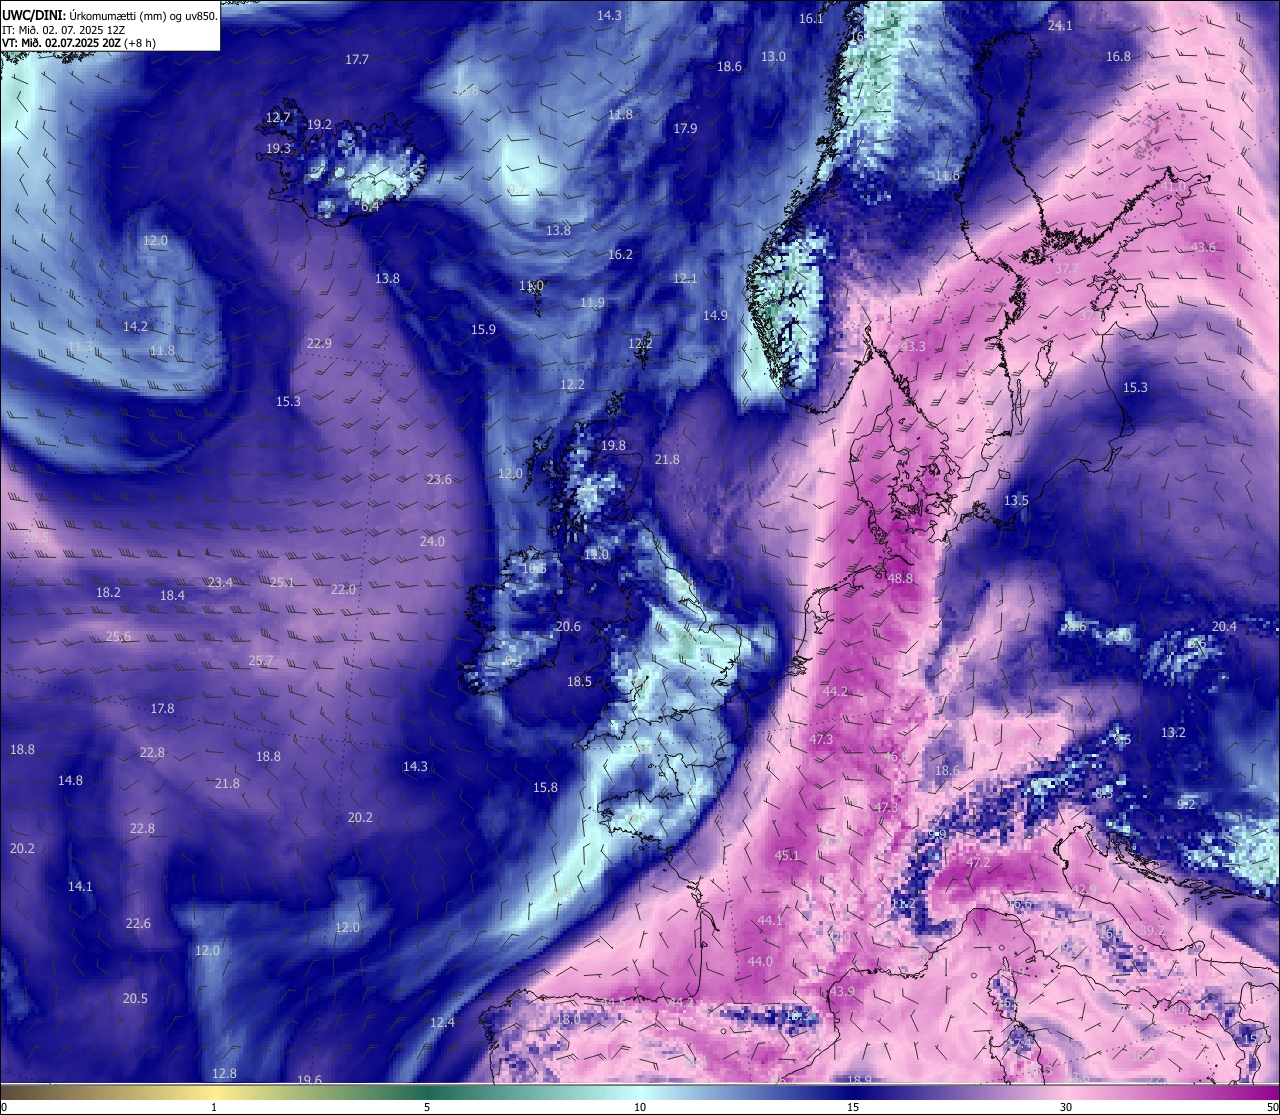The image size is (1280, 1115).
Task: Click the 21.8 value east of Scotland
Action: click(x=667, y=460)
